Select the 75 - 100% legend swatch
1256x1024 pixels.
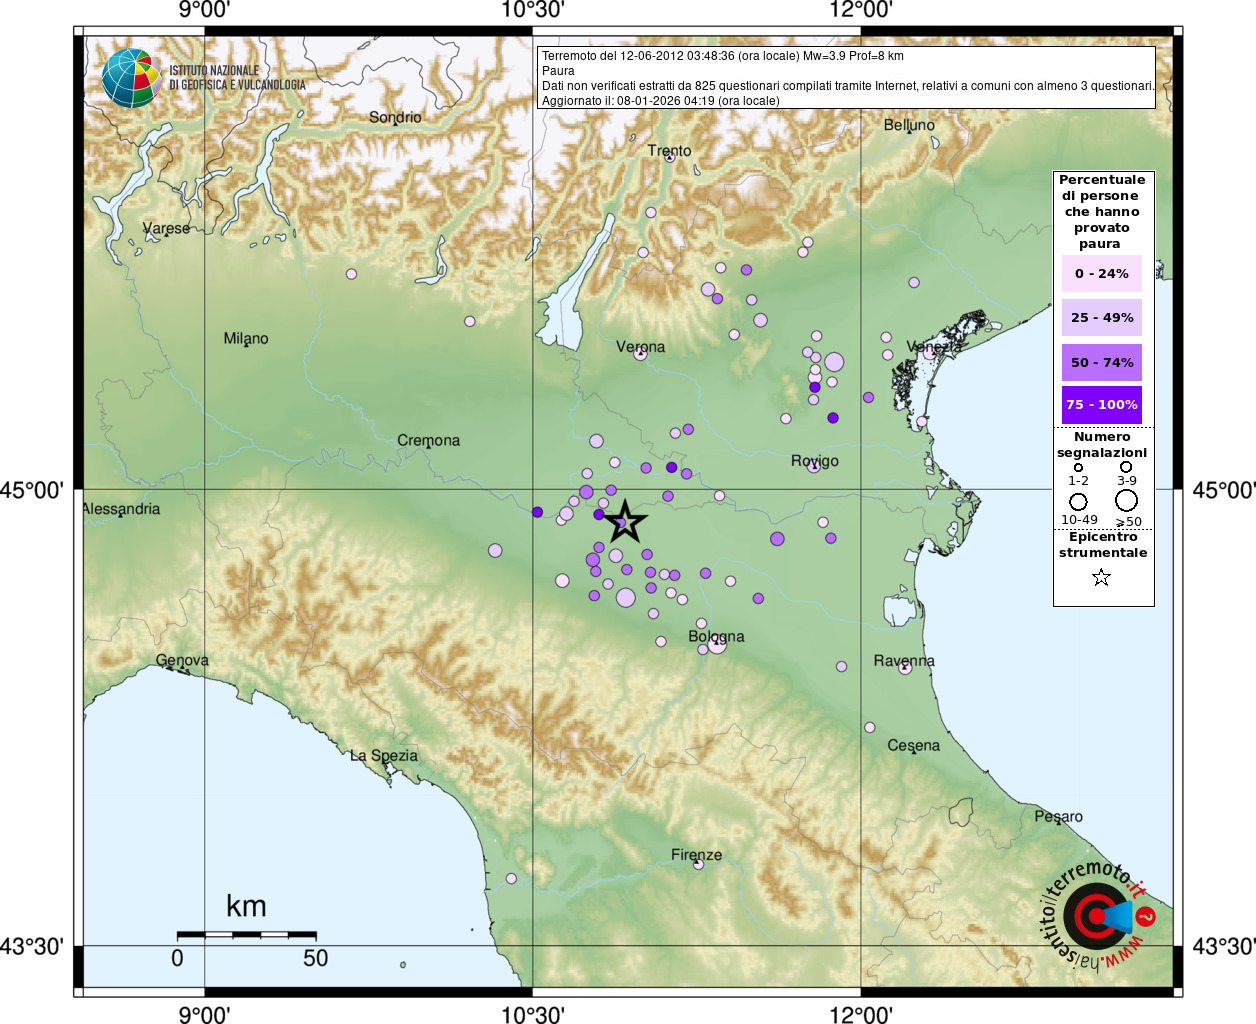tap(1102, 405)
